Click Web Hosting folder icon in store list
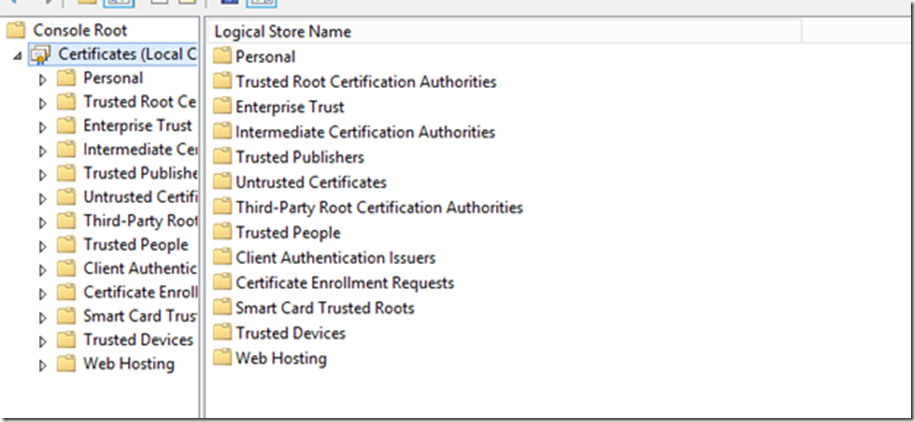This screenshot has height=422, width=915. coord(222,357)
